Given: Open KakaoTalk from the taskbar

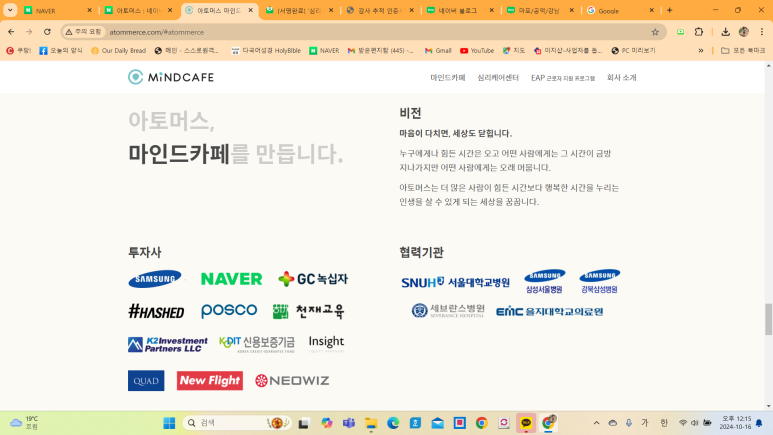Looking at the screenshot, I should (x=526, y=423).
